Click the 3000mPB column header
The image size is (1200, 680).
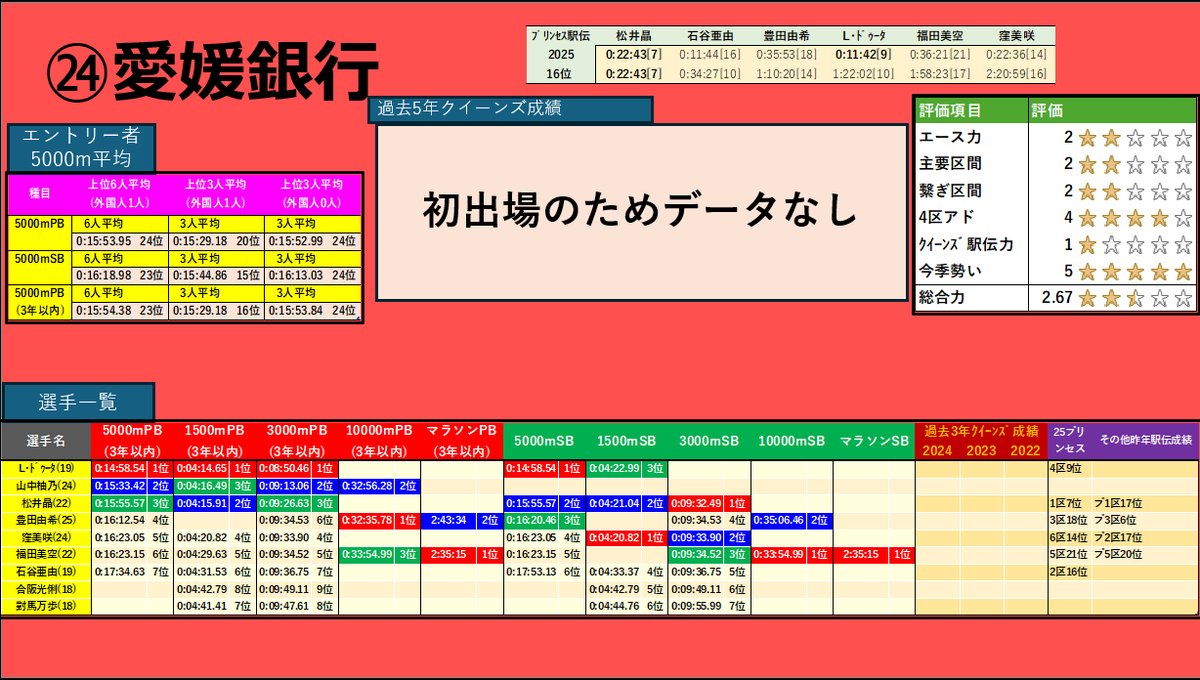[297, 441]
